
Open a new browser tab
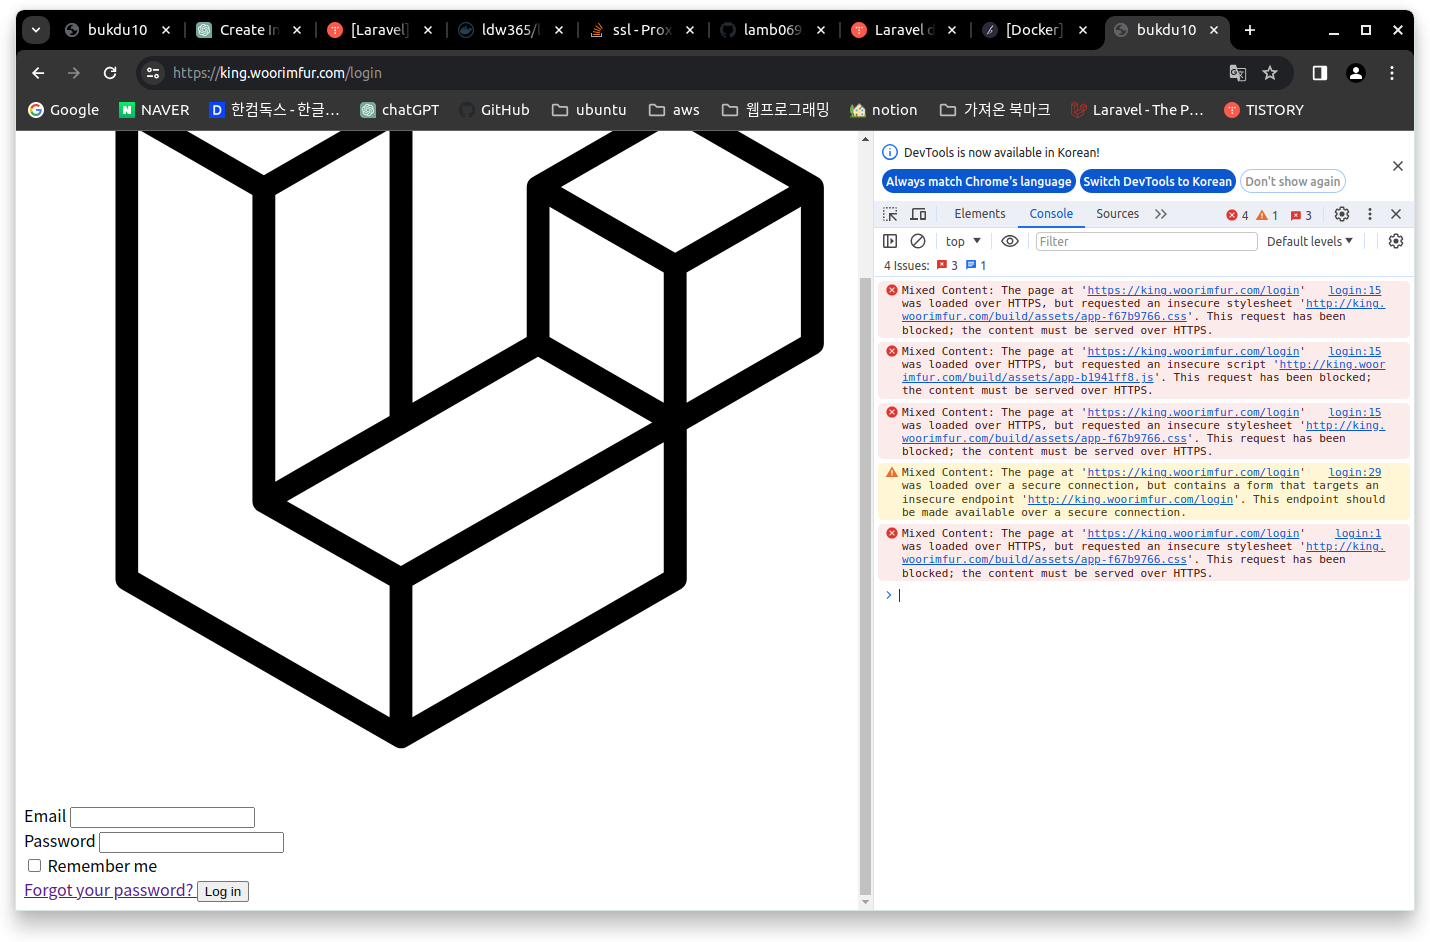[x=1250, y=30]
